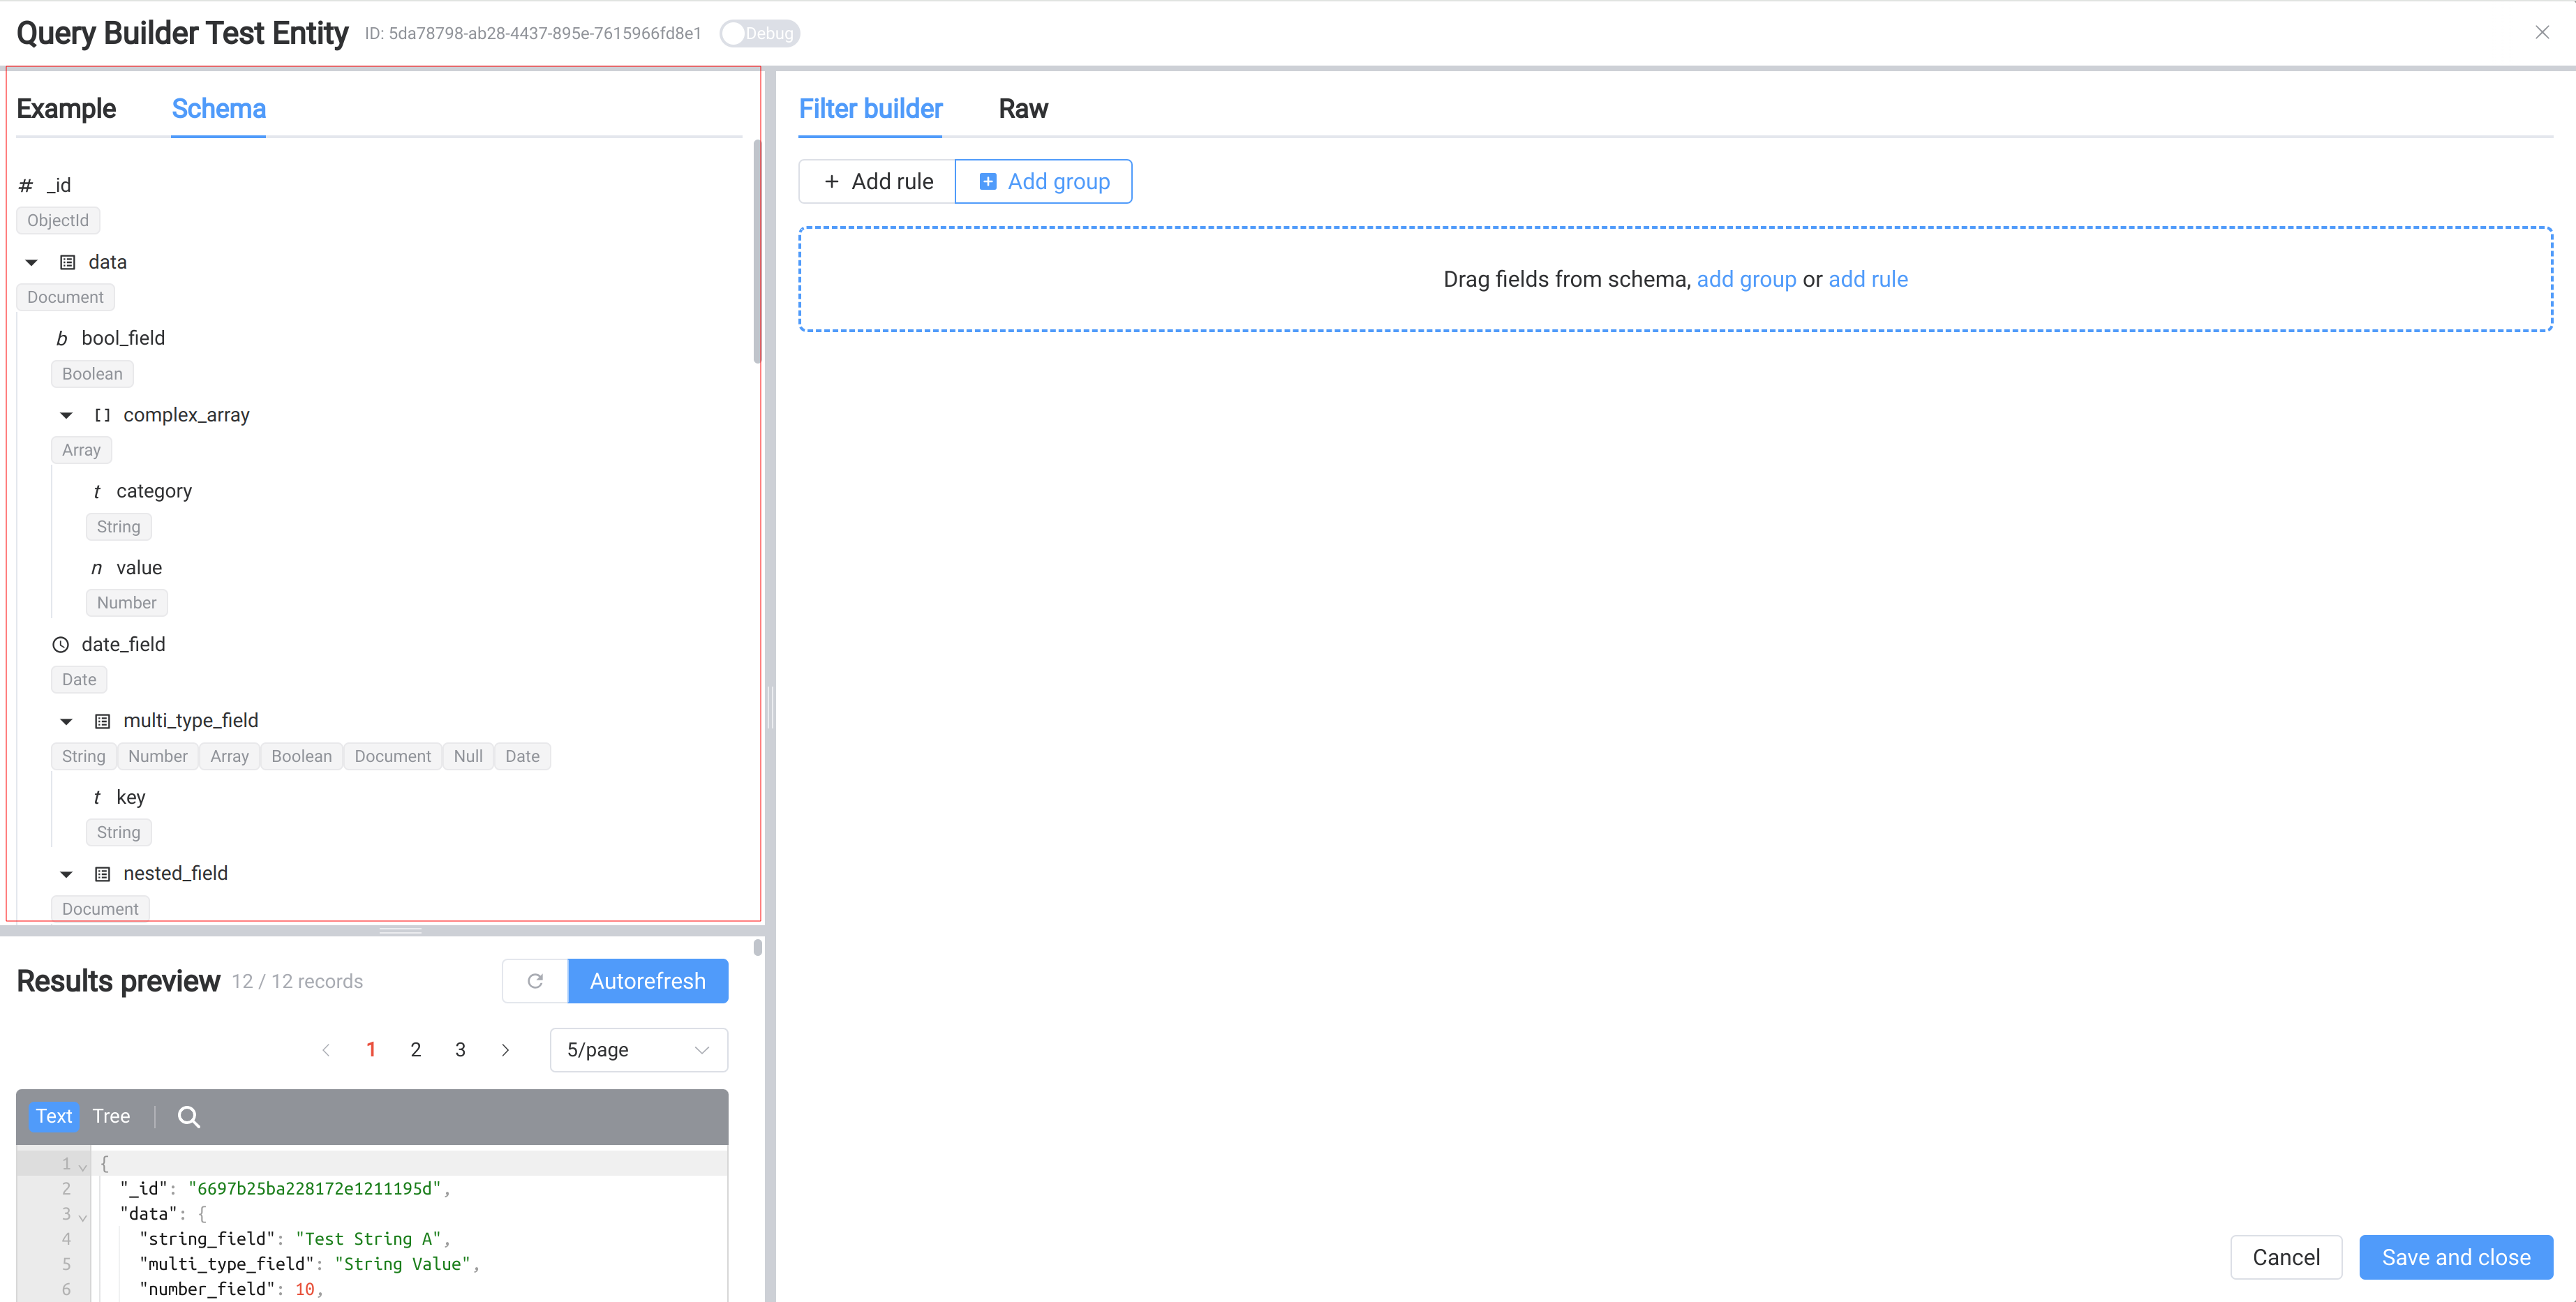Go to previous results page
The image size is (2576, 1302).
326,1050
